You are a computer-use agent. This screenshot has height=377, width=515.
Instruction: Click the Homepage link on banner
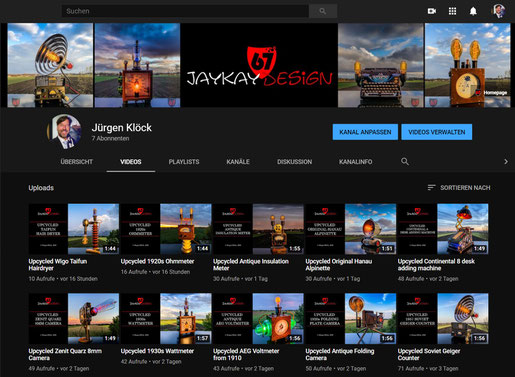coord(492,93)
